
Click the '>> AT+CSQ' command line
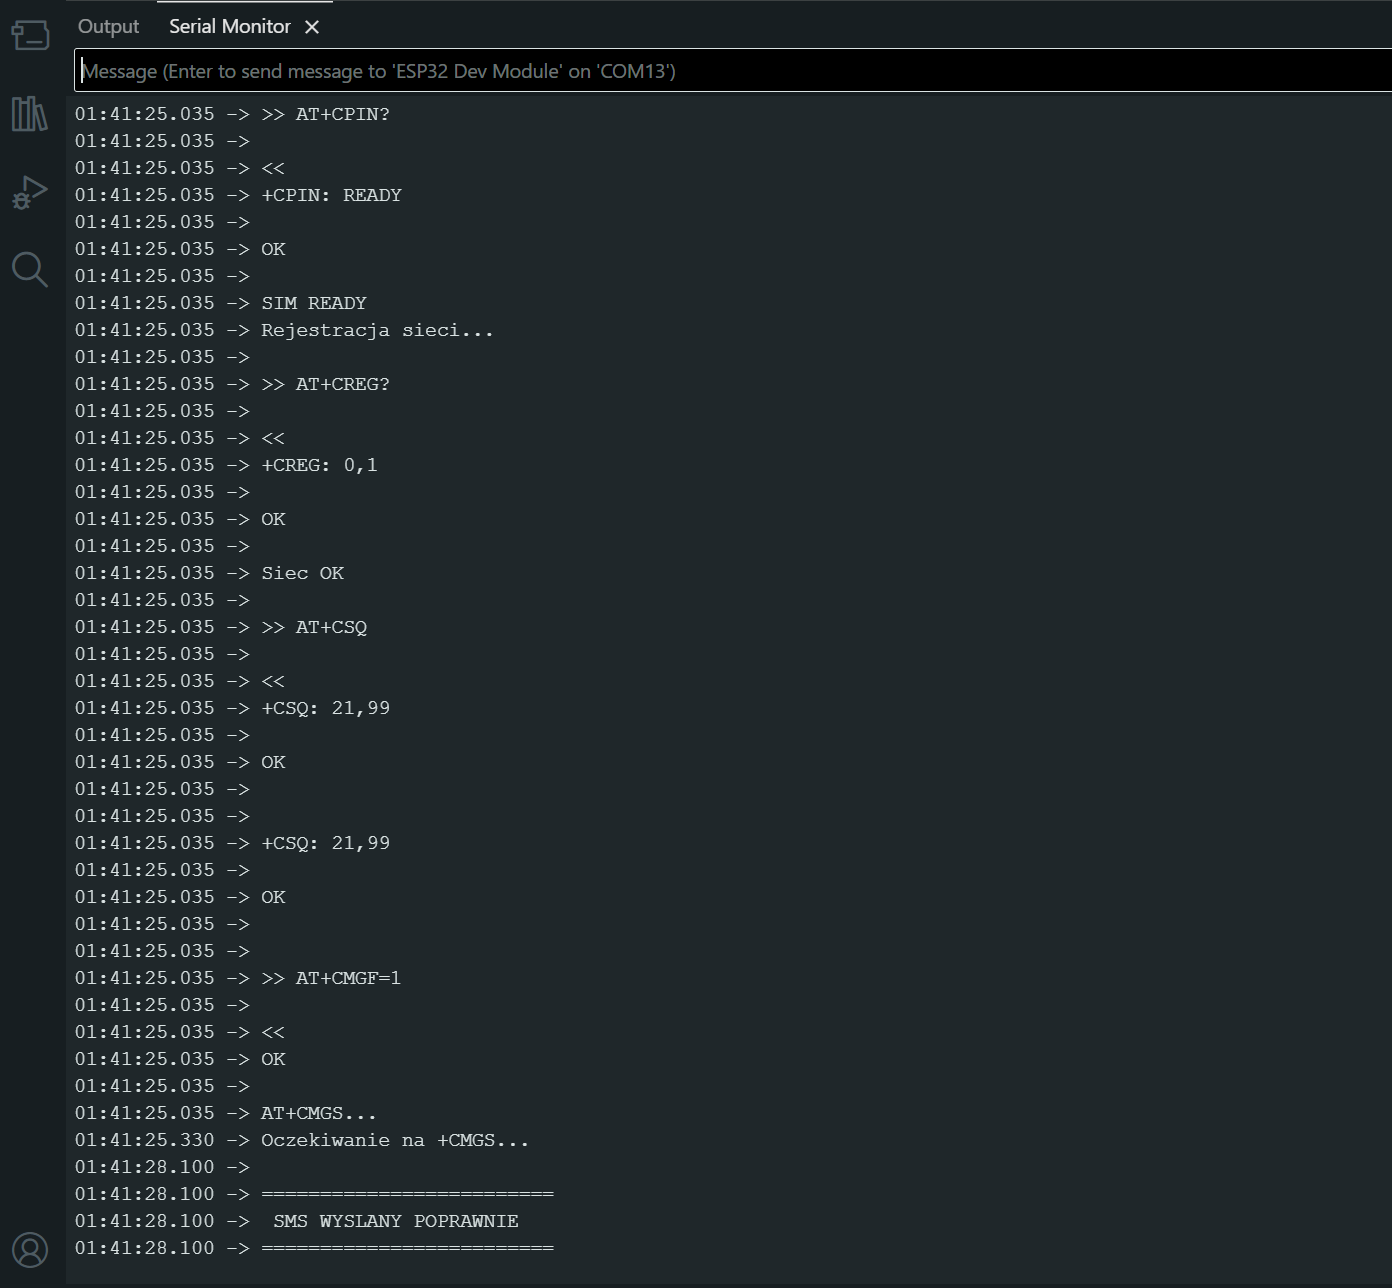click(x=314, y=627)
